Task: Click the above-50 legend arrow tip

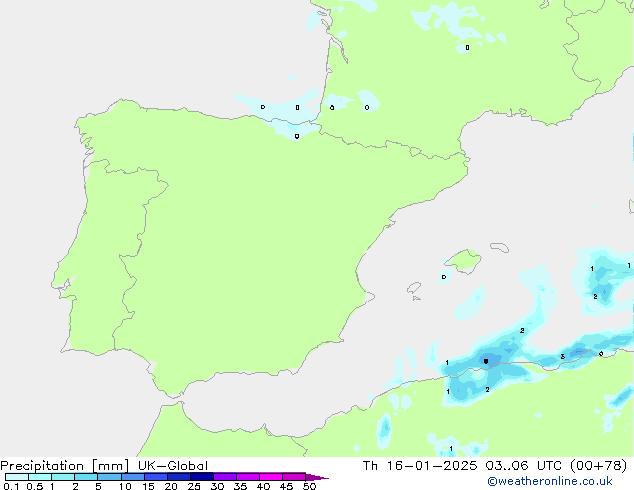Action: tap(317, 477)
